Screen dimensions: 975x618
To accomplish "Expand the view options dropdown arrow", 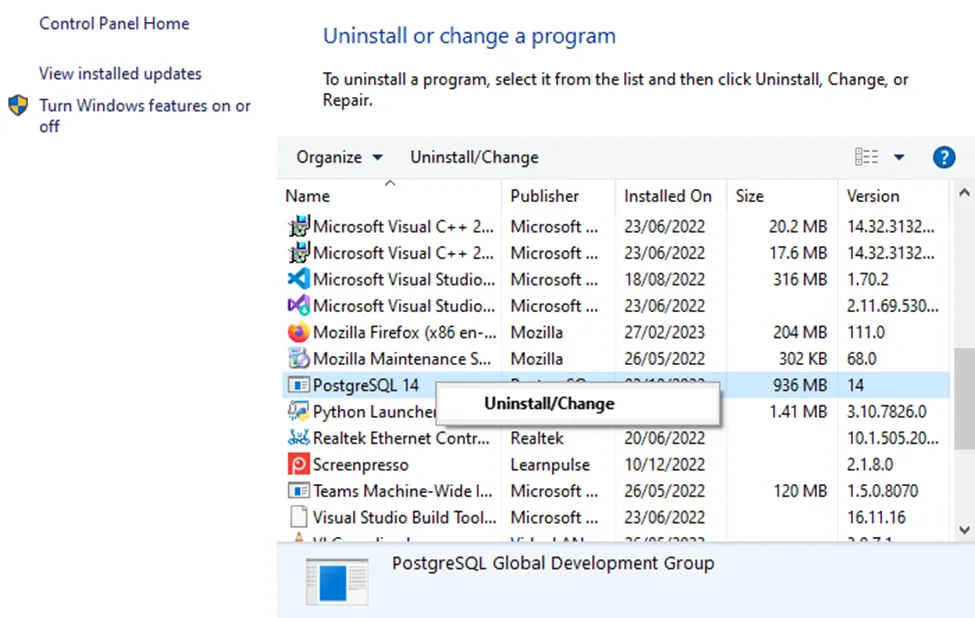I will coord(898,157).
